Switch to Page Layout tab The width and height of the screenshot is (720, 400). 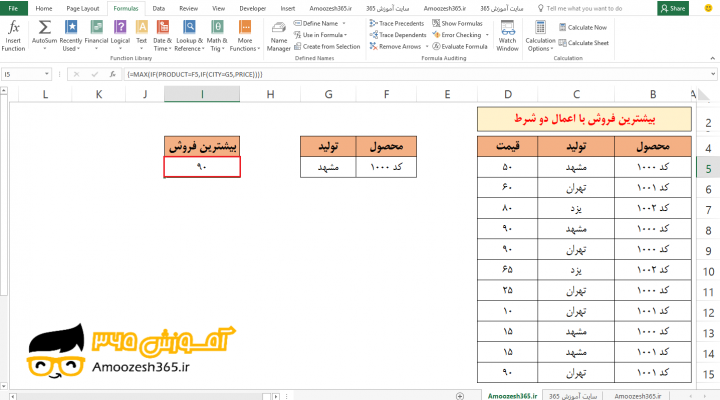pos(83,8)
